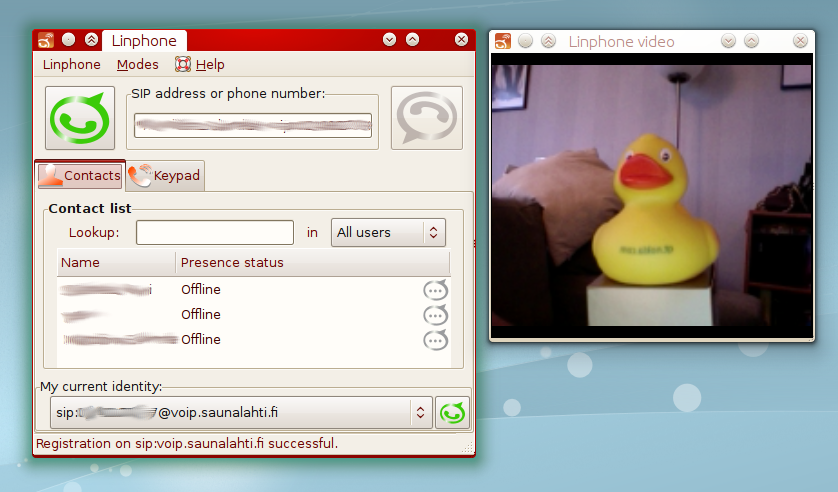Click the registration successful status bar message
Screen dimensions: 838x492
[x=187, y=443]
